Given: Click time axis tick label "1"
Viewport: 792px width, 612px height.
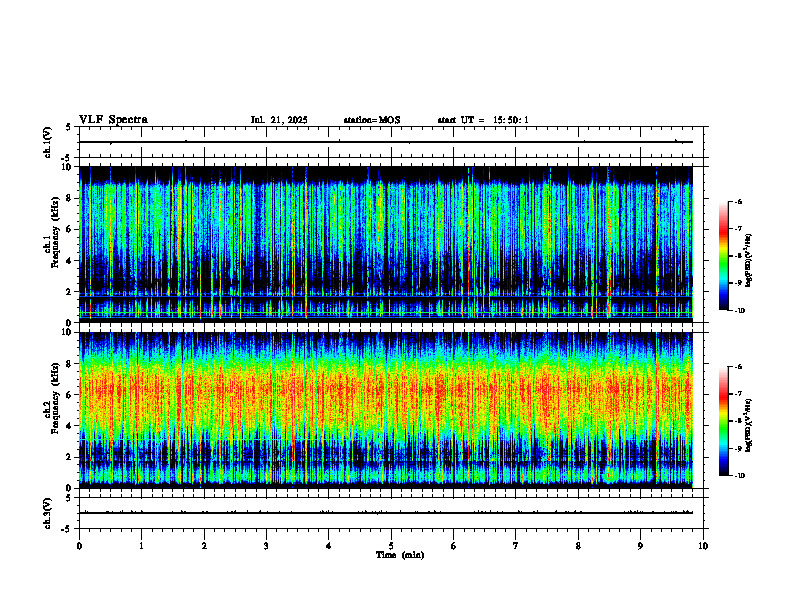Looking at the screenshot, I should pos(141,546).
